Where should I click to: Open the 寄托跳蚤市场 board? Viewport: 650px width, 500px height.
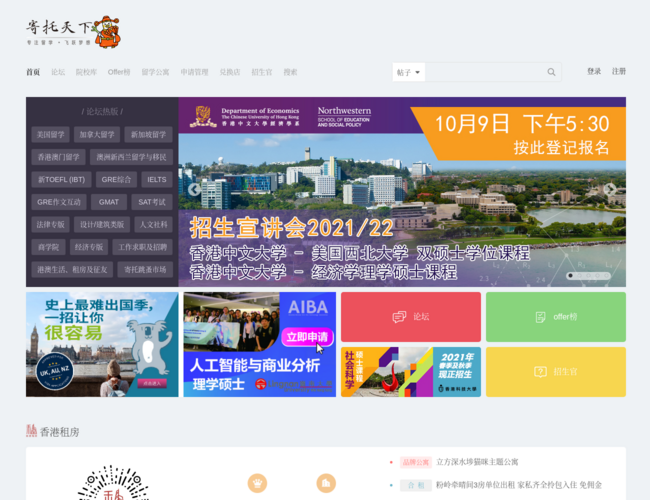[145, 269]
